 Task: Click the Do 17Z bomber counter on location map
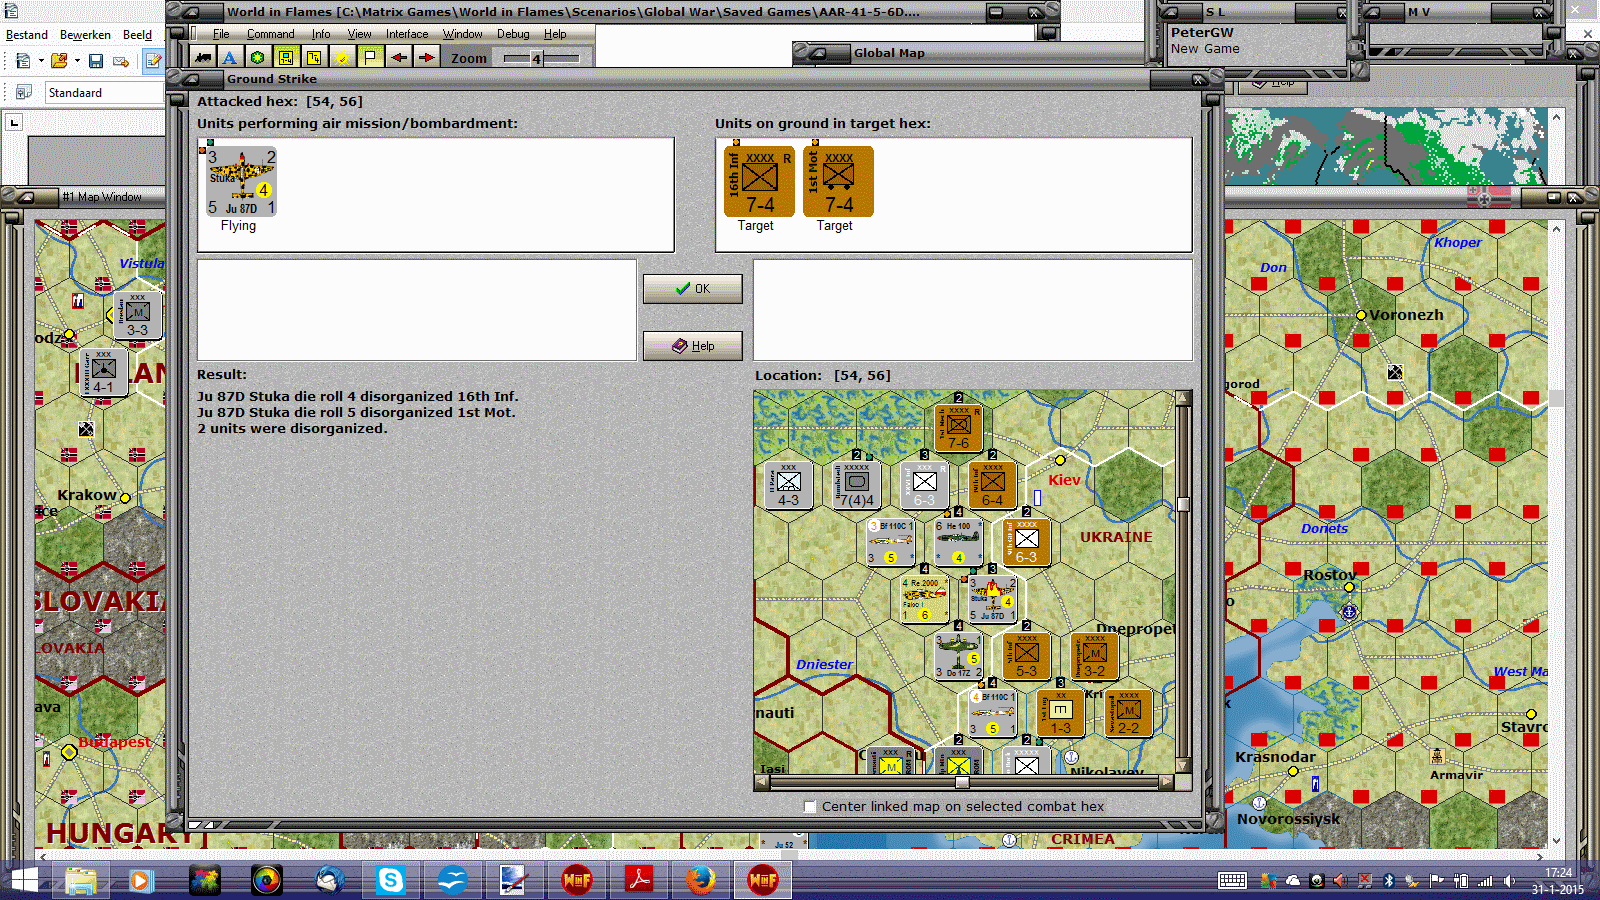click(x=958, y=656)
